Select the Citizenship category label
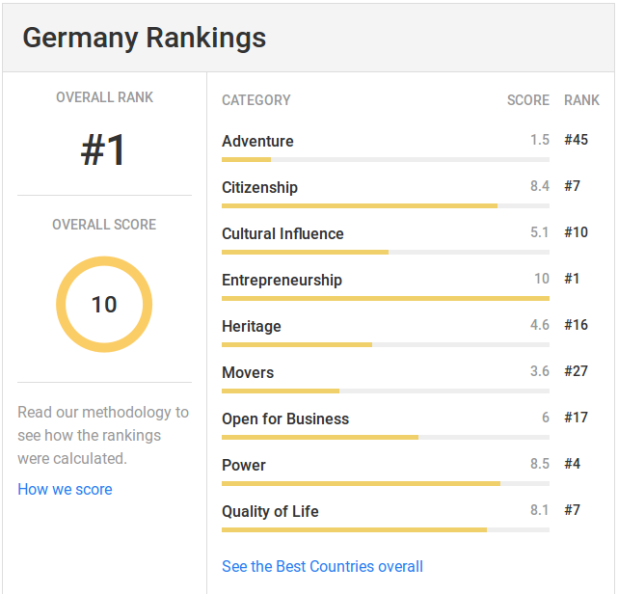 tap(260, 187)
